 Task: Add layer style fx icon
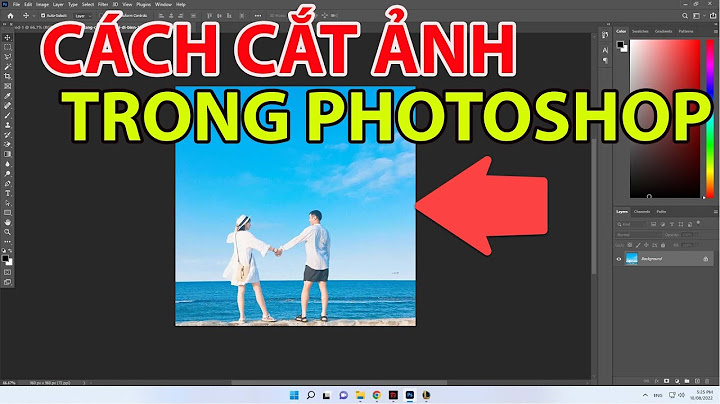657,381
